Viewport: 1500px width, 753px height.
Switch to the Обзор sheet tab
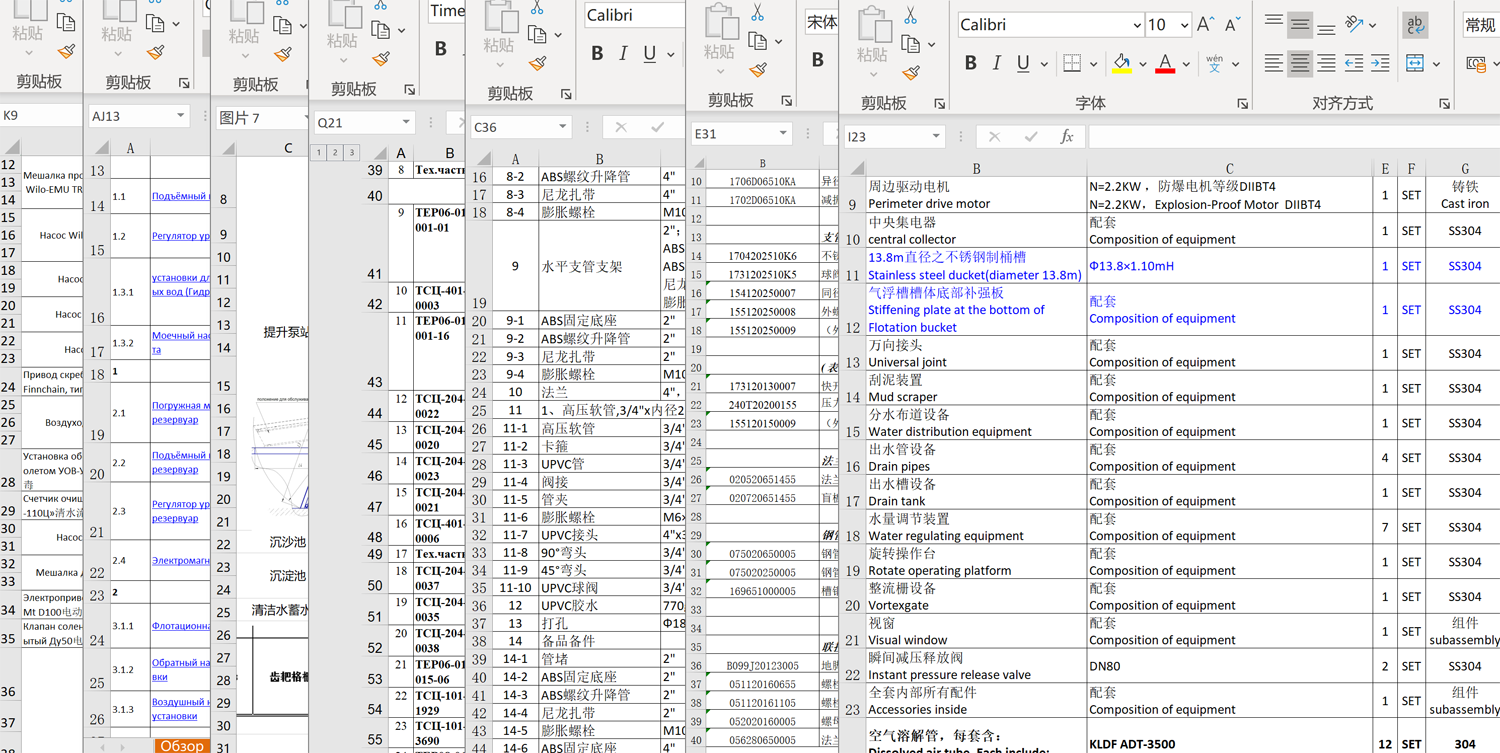[x=182, y=745]
